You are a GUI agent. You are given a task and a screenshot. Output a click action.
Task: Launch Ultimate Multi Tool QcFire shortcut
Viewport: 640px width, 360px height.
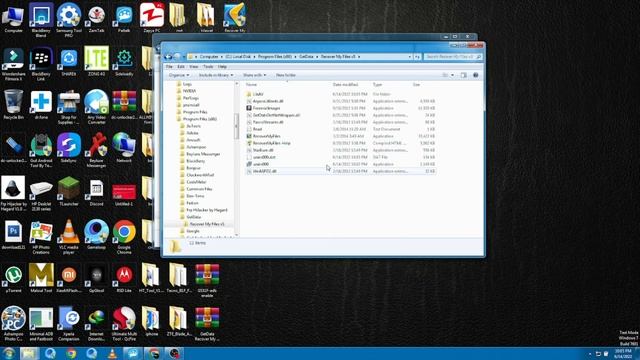[x=124, y=324]
